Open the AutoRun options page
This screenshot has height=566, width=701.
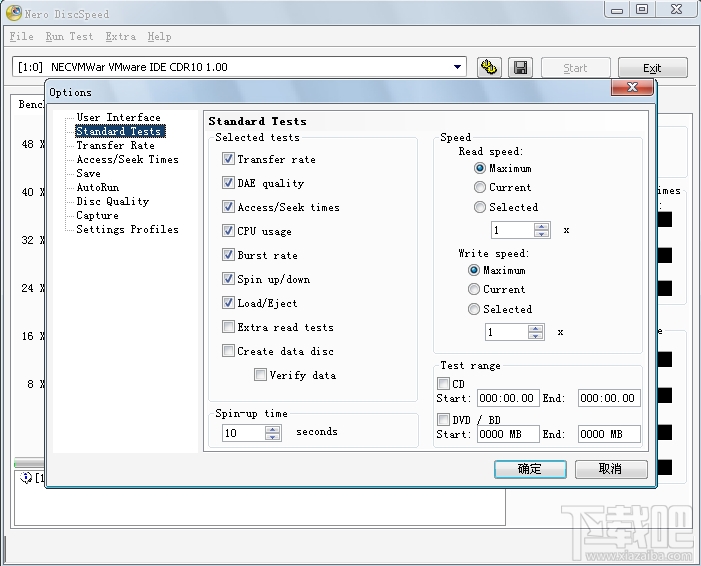tap(97, 187)
